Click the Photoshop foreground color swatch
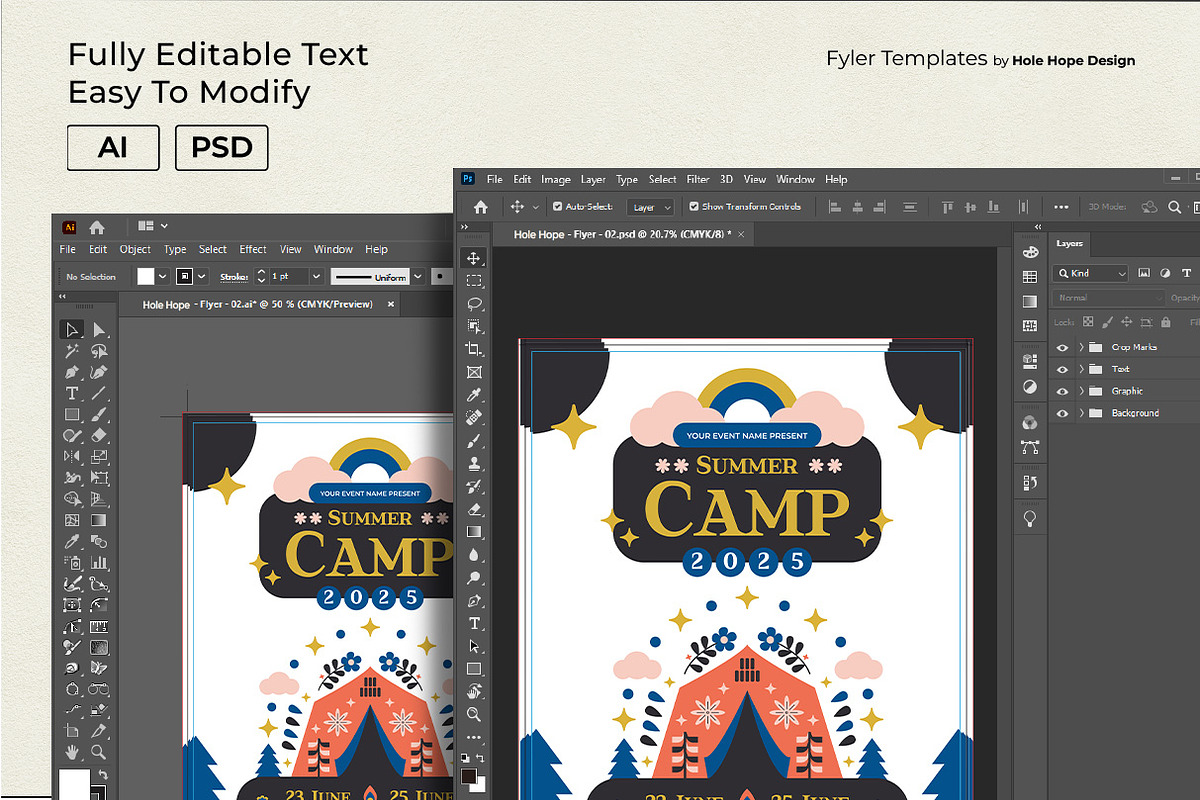 470,776
